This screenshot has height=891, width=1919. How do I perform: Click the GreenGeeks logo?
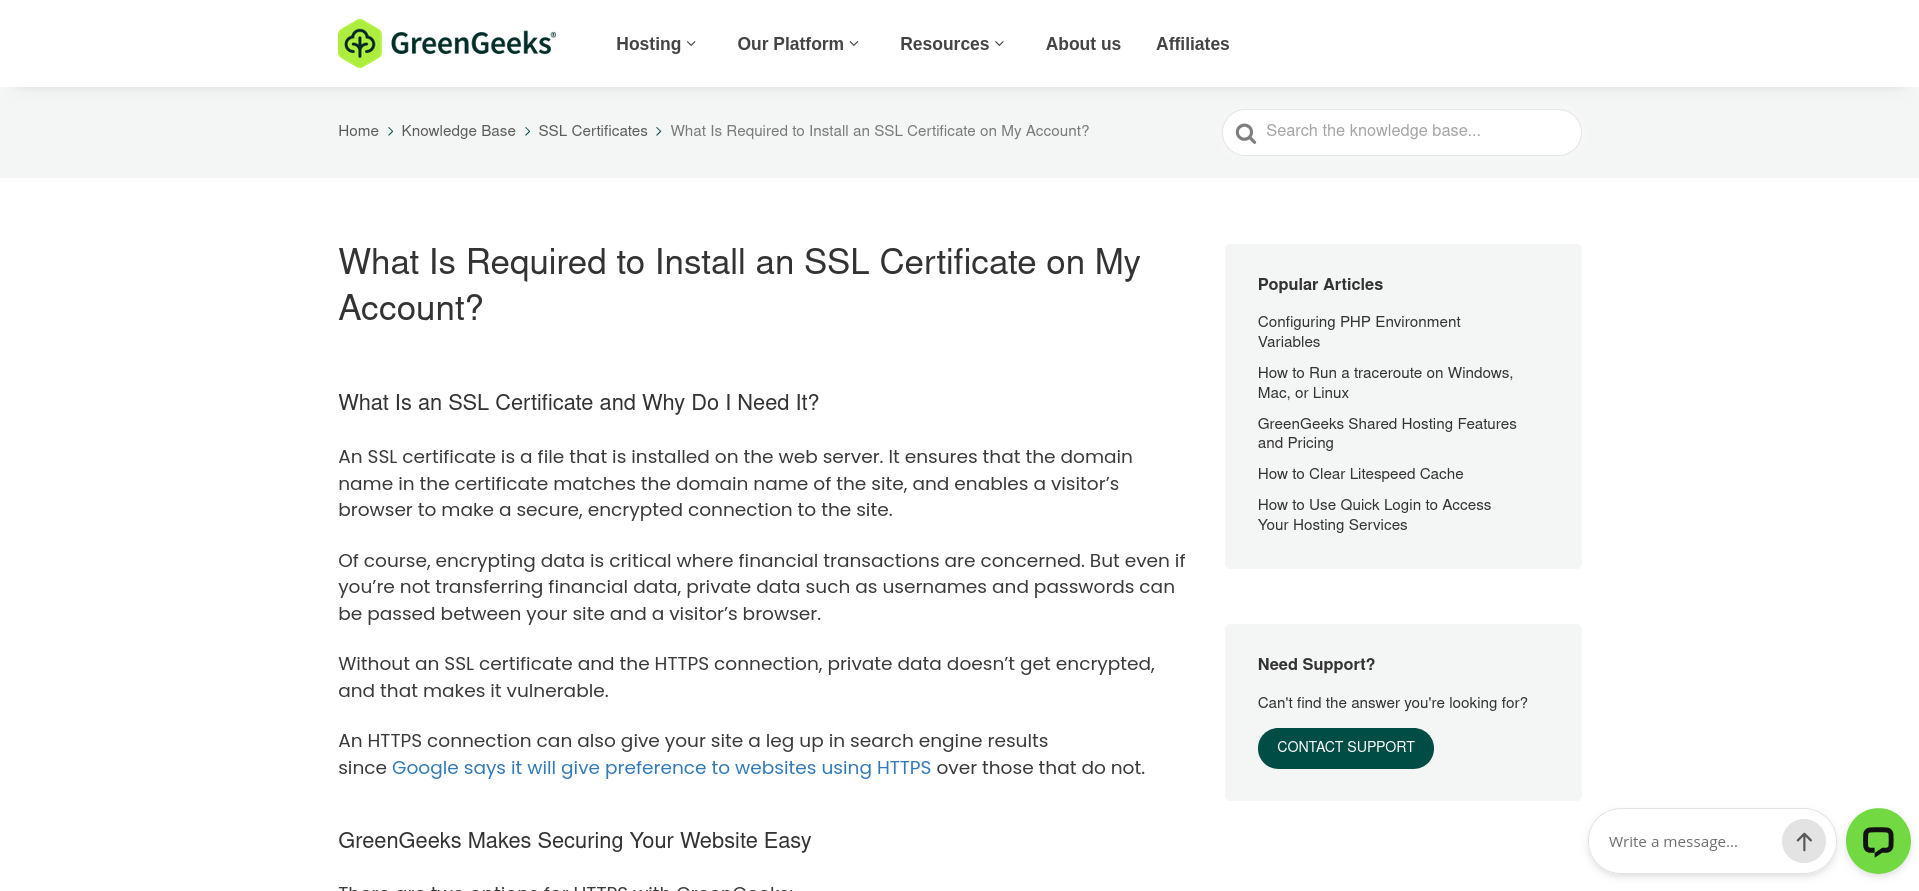447,43
